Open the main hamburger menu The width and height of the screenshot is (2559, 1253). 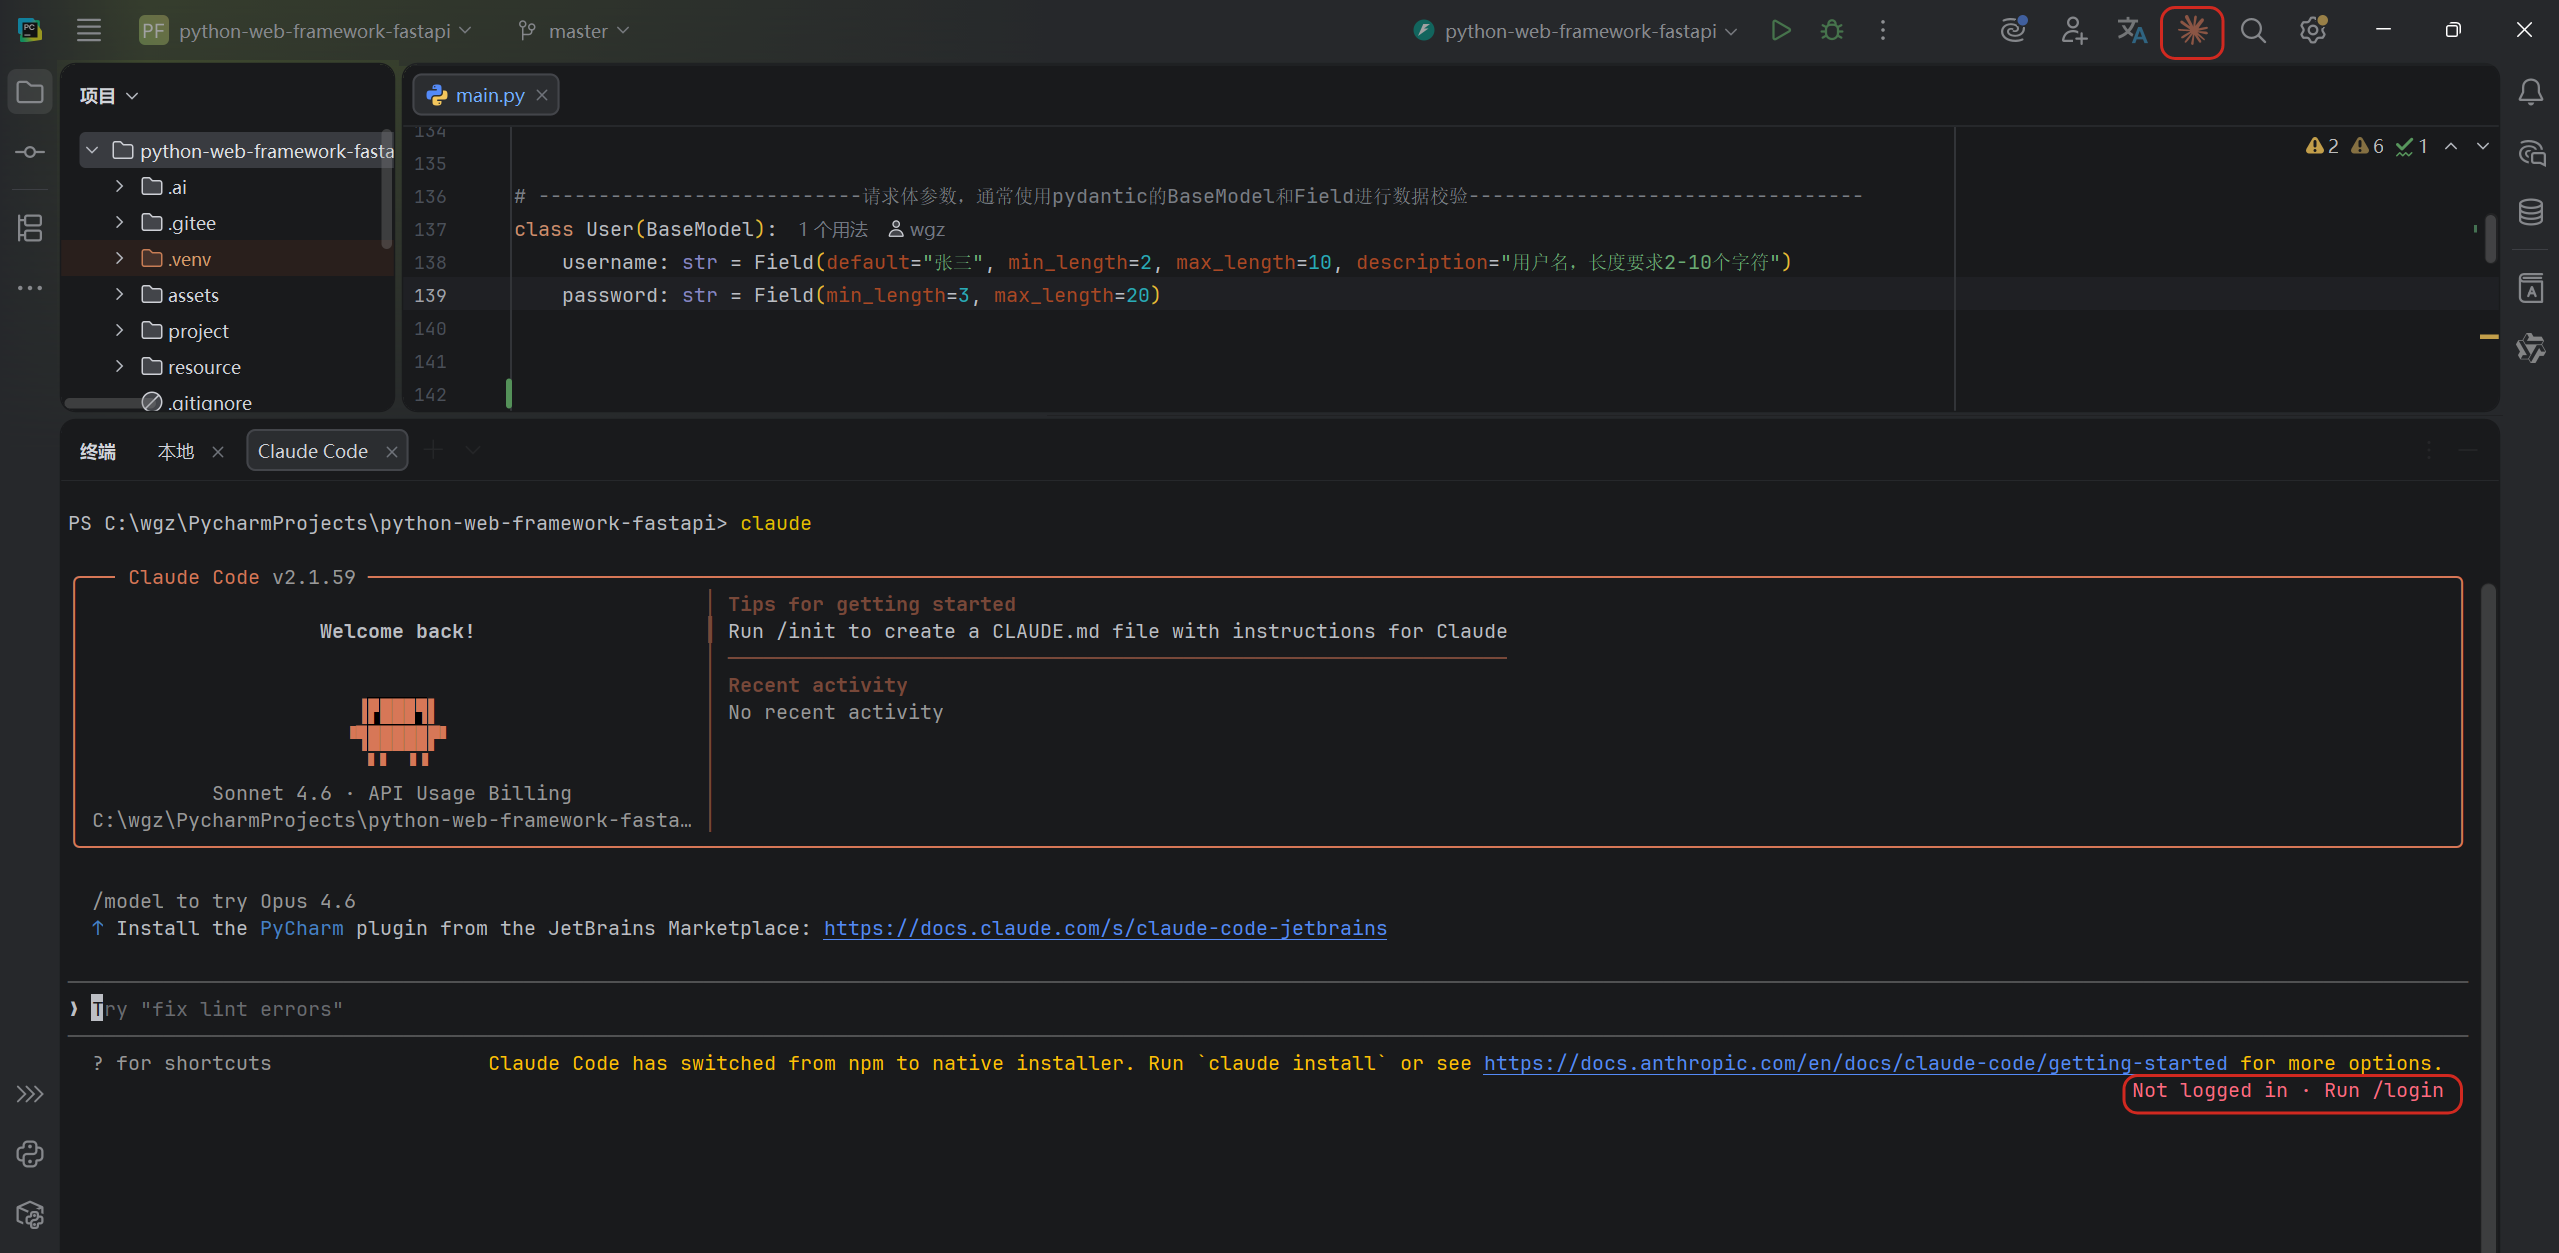click(x=89, y=30)
